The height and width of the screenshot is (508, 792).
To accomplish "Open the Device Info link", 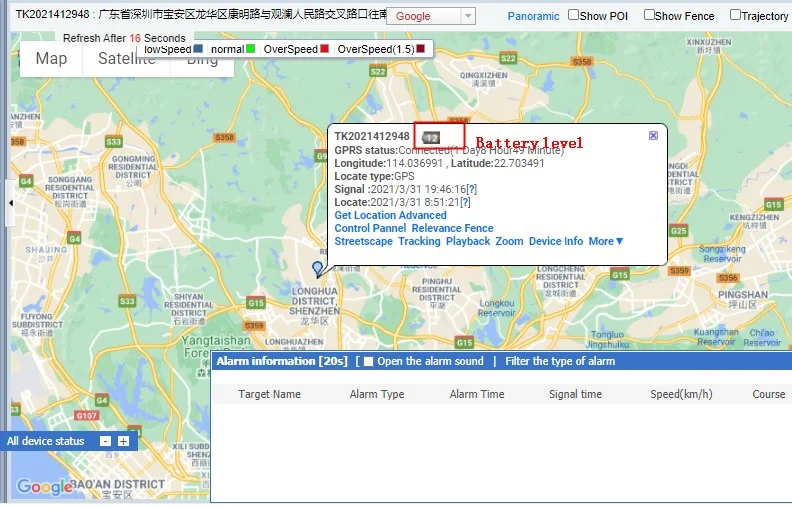I will tap(556, 241).
